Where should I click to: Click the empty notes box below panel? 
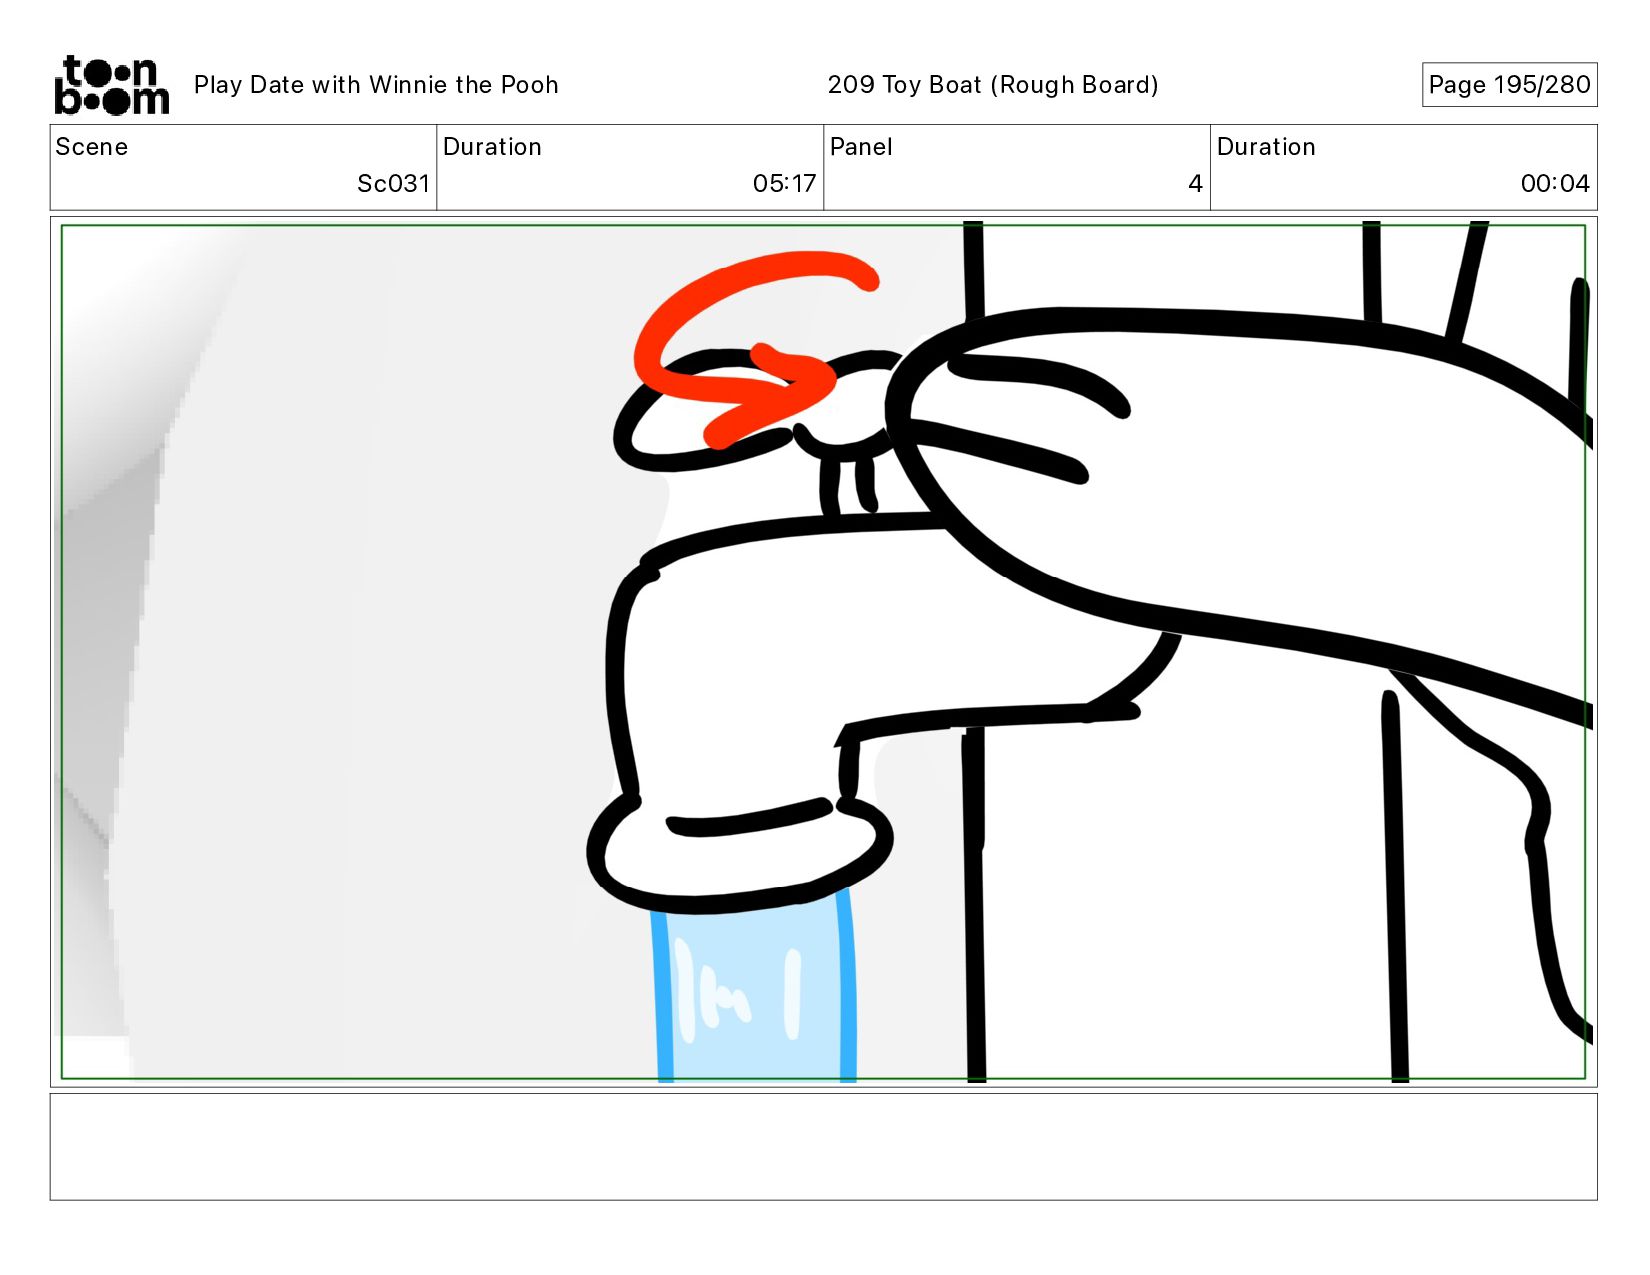point(823,1147)
